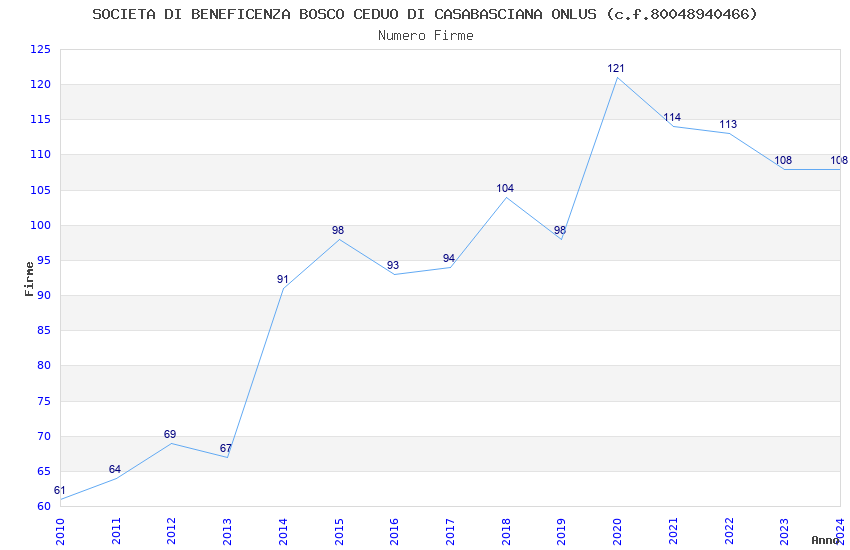This screenshot has height=550, width=850.
Task: Select the 2013 data point labeled 67
Action: [226, 448]
